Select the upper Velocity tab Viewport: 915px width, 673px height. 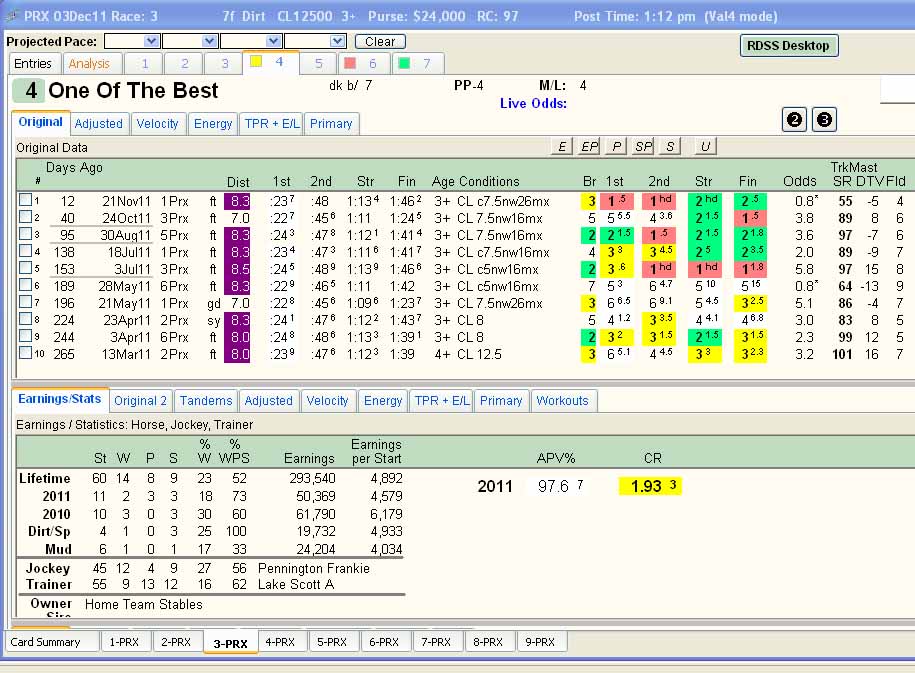[158, 124]
